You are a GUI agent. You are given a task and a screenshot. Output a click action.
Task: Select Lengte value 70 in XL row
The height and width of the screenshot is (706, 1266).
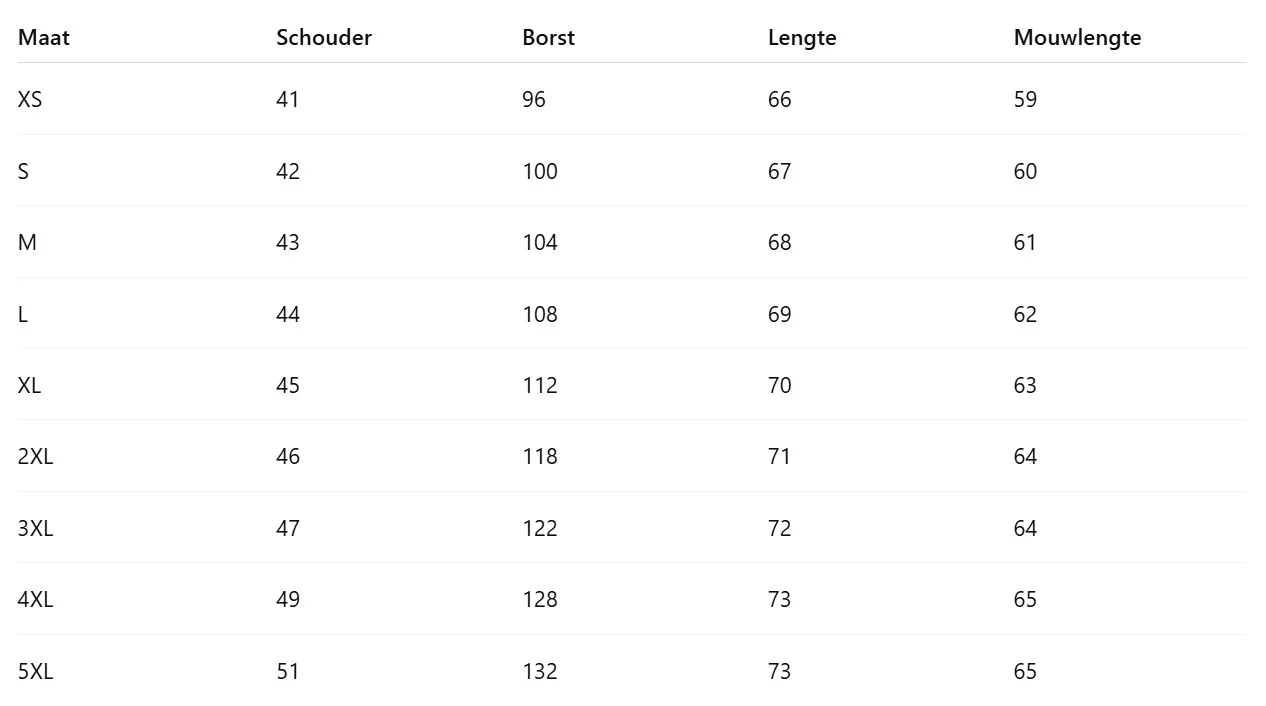pos(780,385)
